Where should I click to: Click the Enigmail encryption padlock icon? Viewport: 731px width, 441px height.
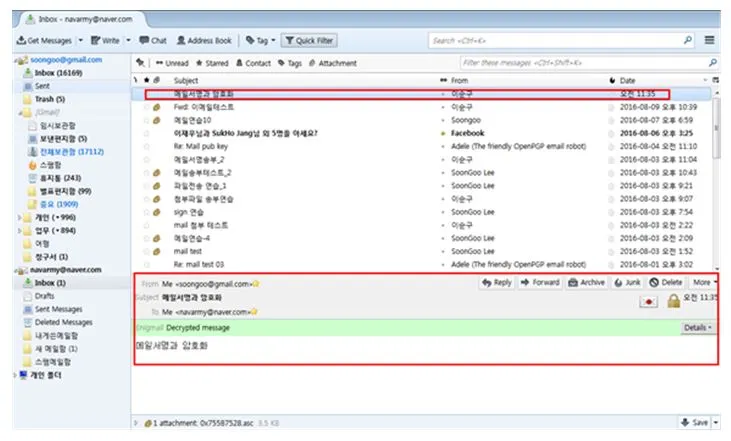[x=673, y=301]
